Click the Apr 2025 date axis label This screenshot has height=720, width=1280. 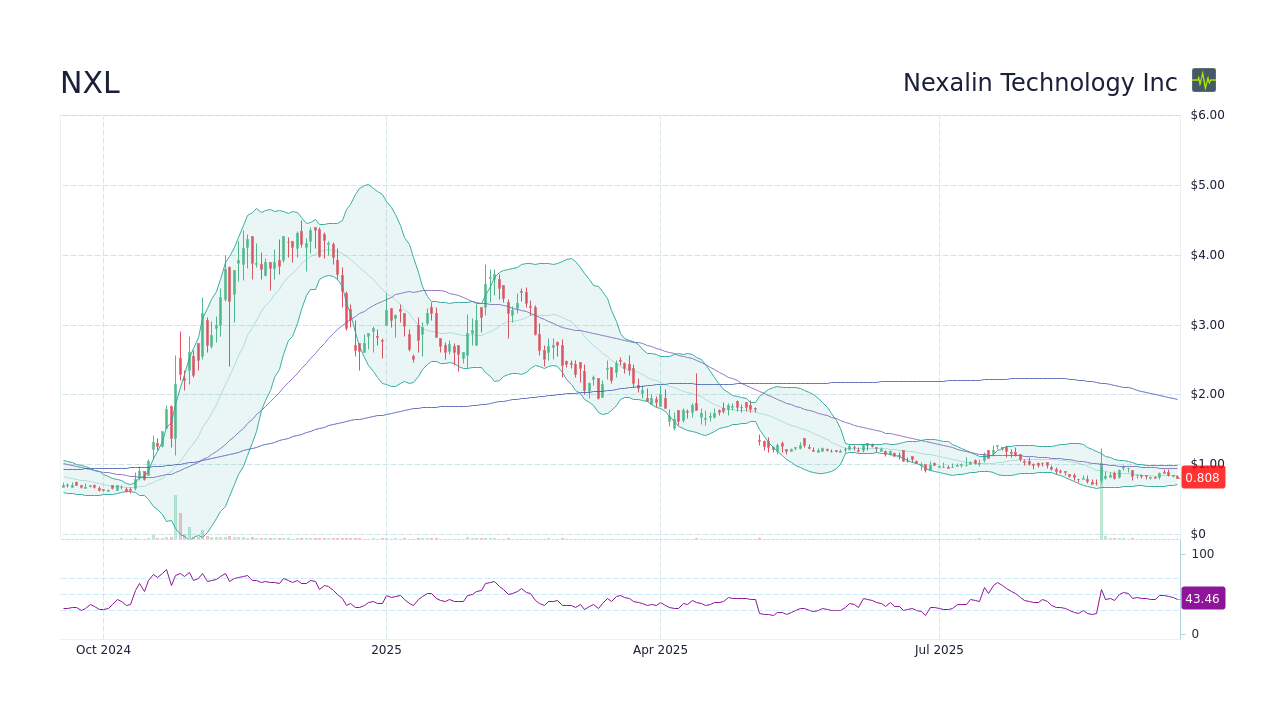tap(659, 649)
